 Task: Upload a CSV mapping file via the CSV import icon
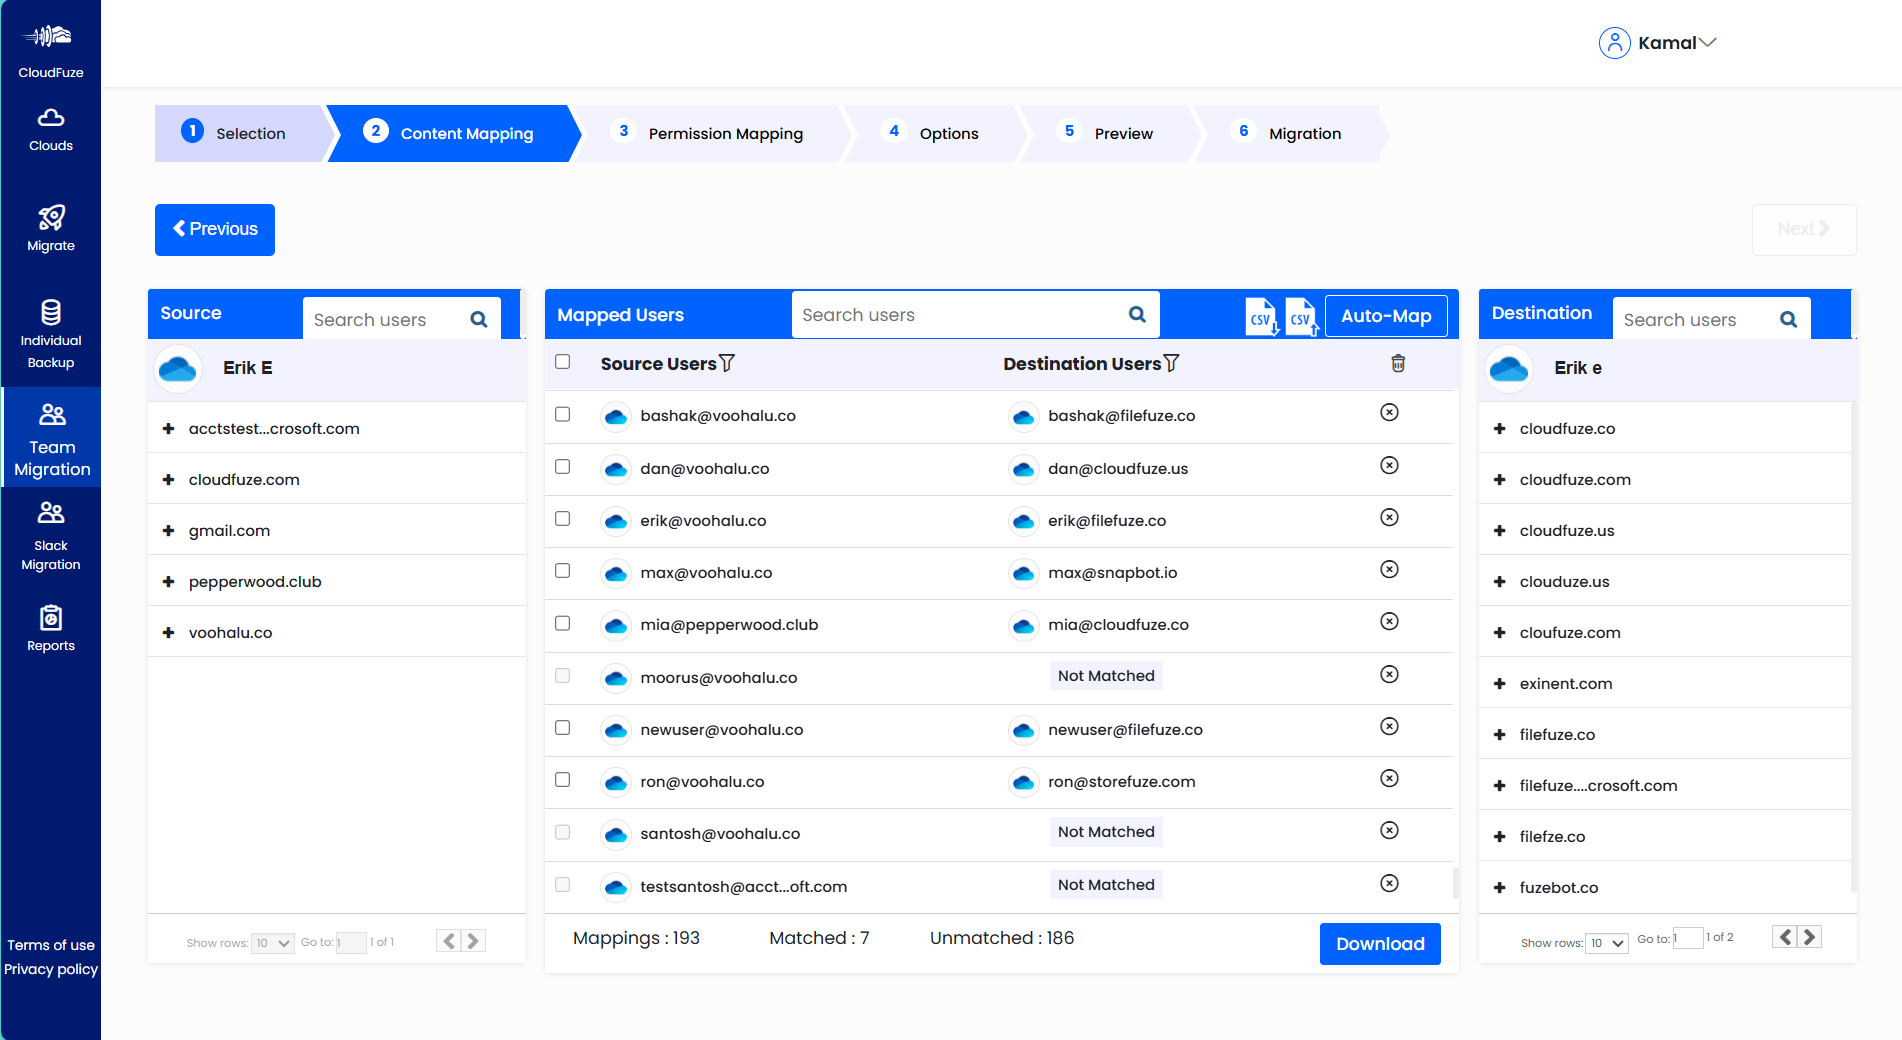click(1301, 316)
